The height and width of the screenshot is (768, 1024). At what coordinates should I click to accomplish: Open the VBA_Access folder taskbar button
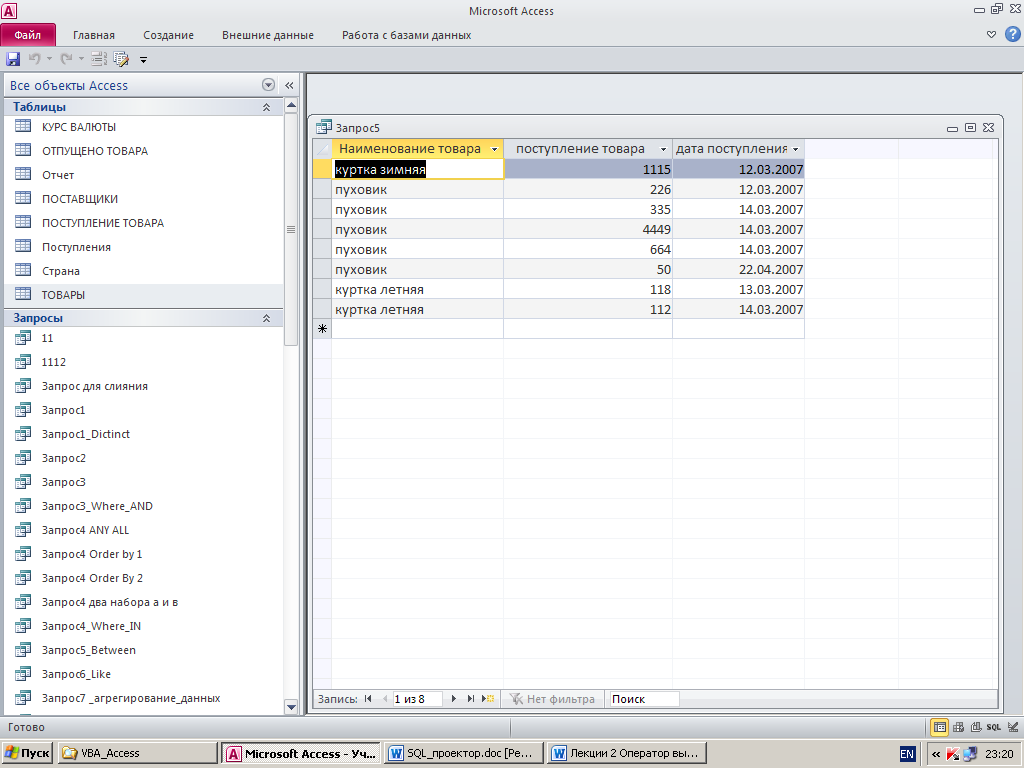point(138,753)
